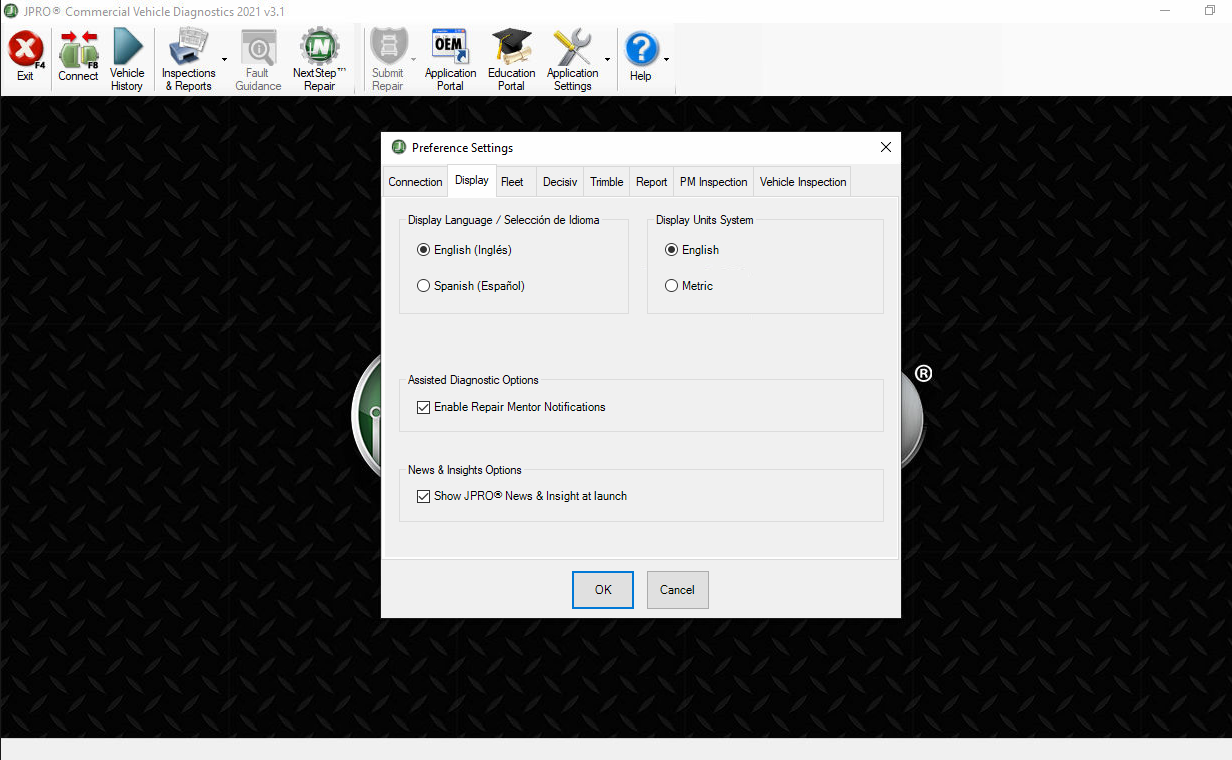The width and height of the screenshot is (1232, 760).
Task: Open the dropdown beside Inspections & Reports
Action: point(224,58)
